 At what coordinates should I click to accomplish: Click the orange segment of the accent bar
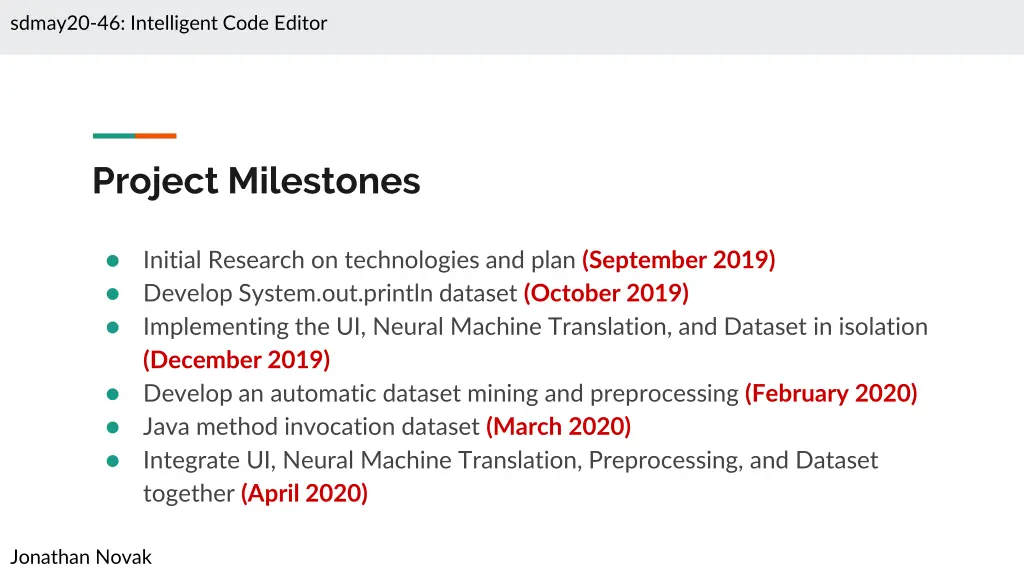pyautogui.click(x=156, y=136)
